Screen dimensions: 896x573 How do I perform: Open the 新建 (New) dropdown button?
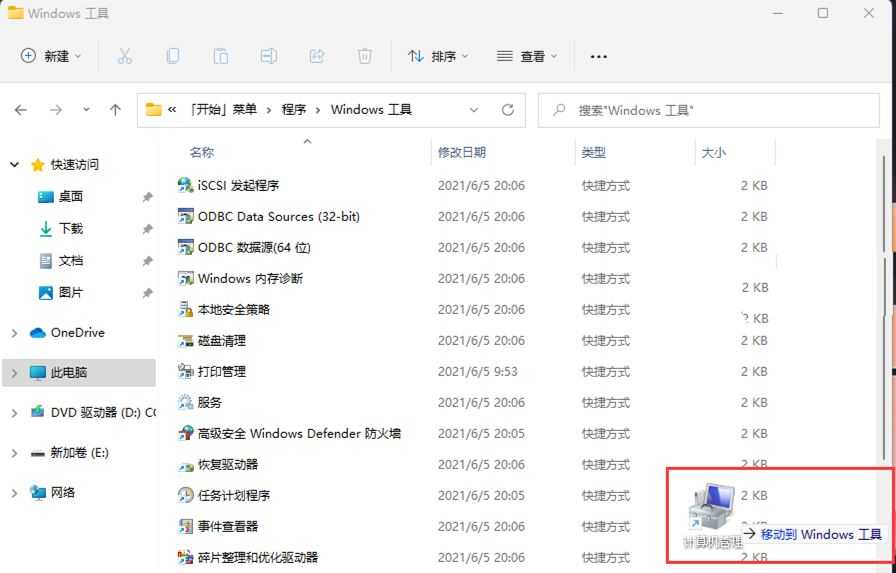click(50, 56)
